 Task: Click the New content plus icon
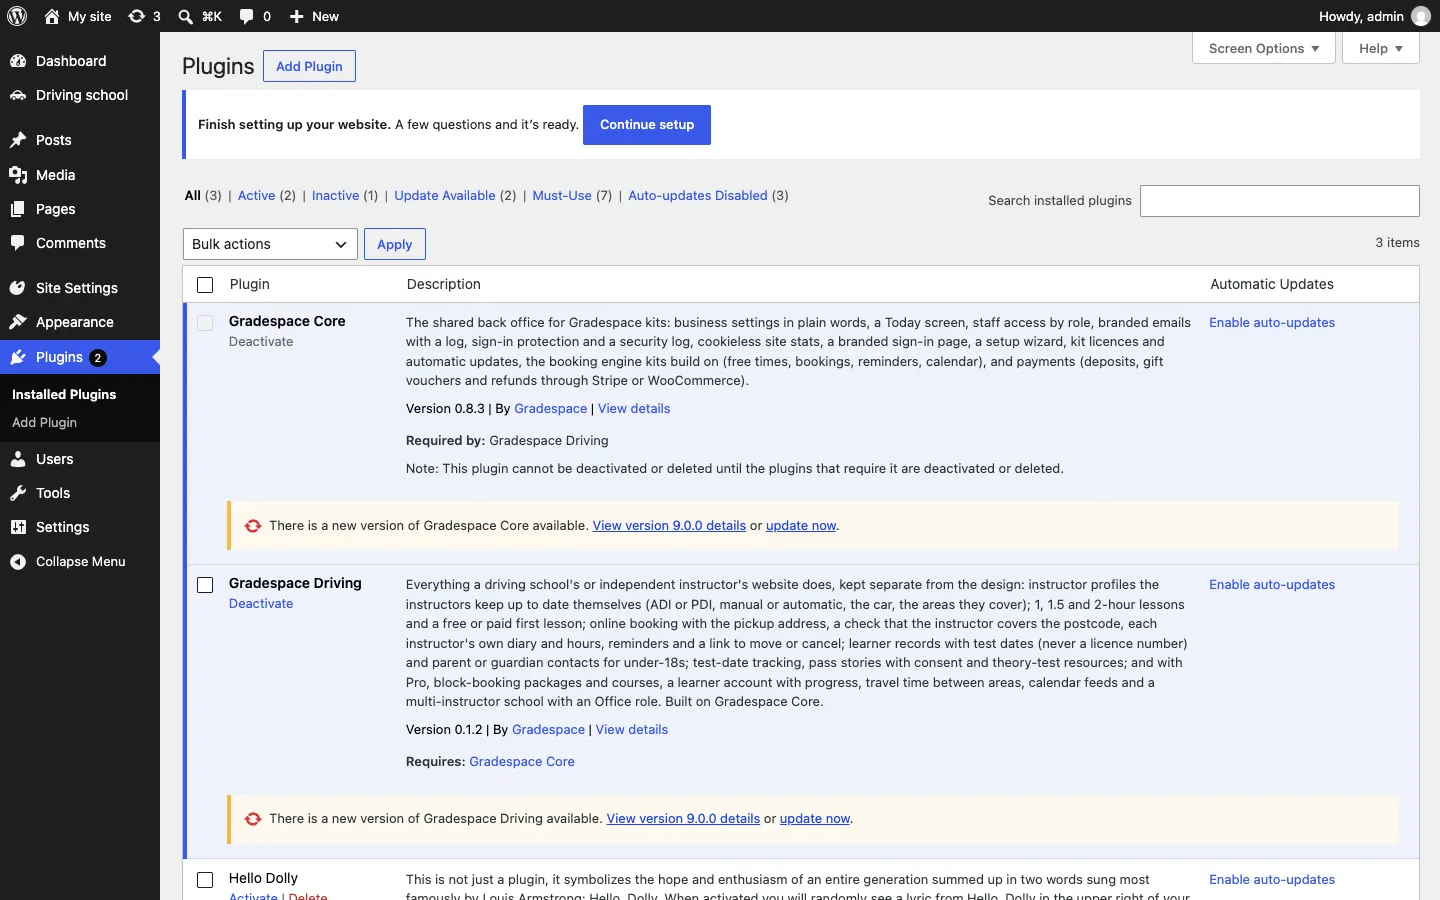click(297, 16)
